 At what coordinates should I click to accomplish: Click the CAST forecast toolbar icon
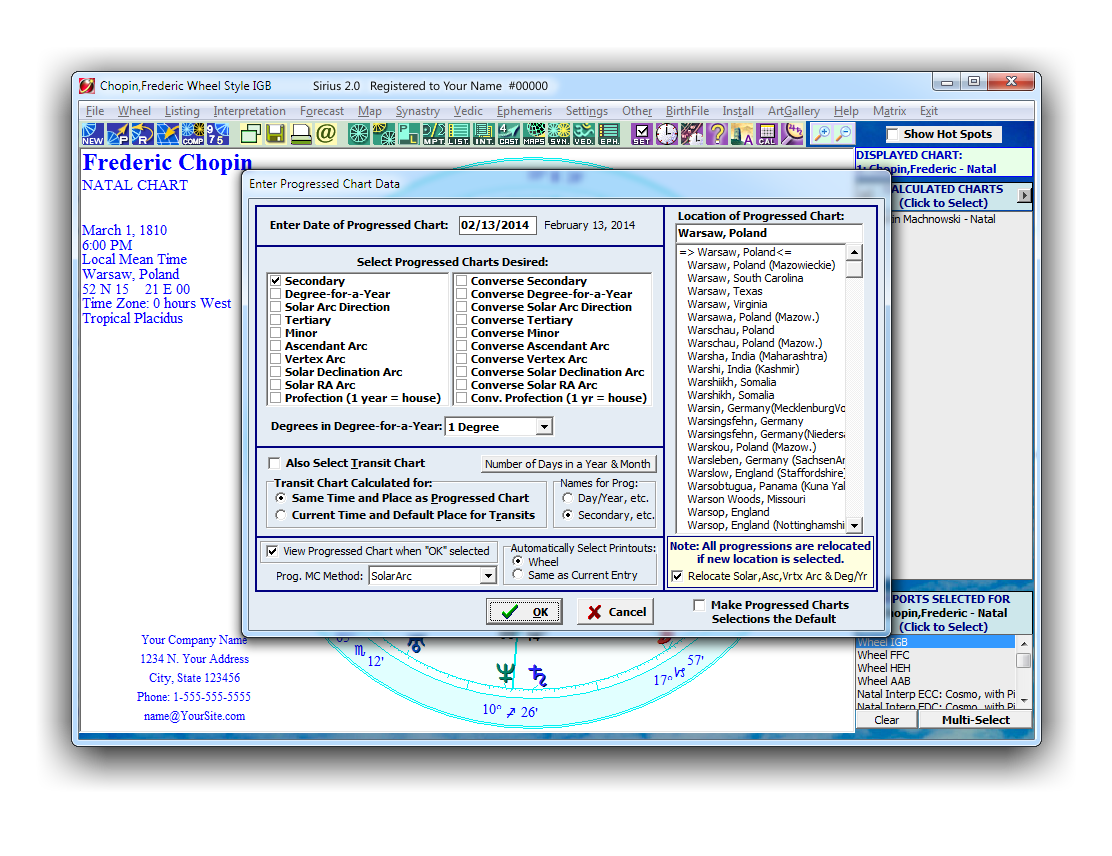[x=508, y=133]
